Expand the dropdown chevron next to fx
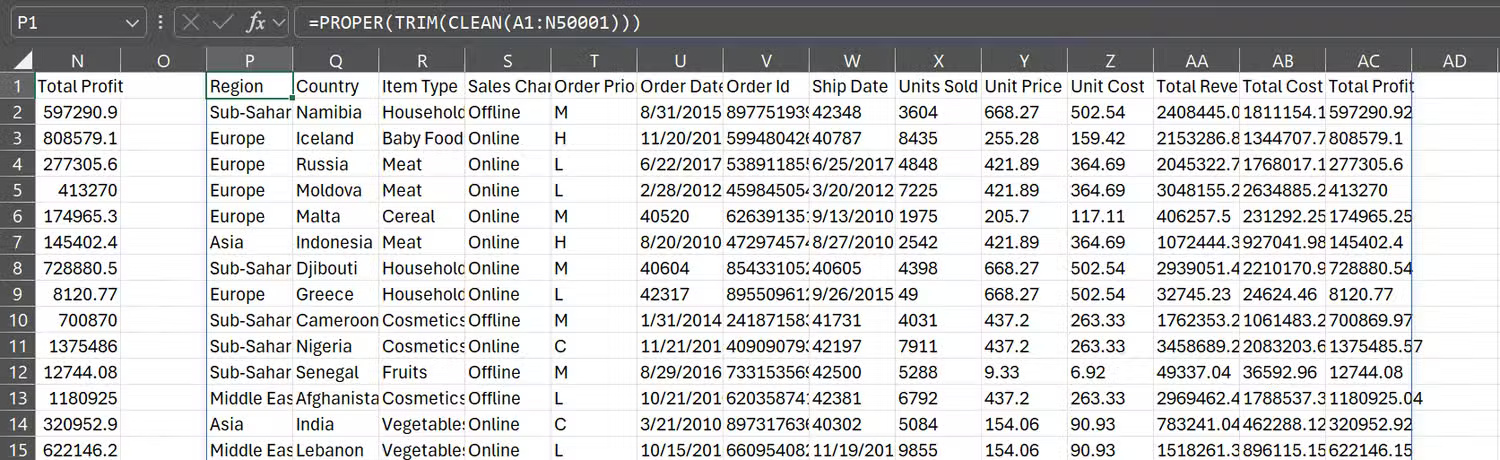 [x=278, y=22]
